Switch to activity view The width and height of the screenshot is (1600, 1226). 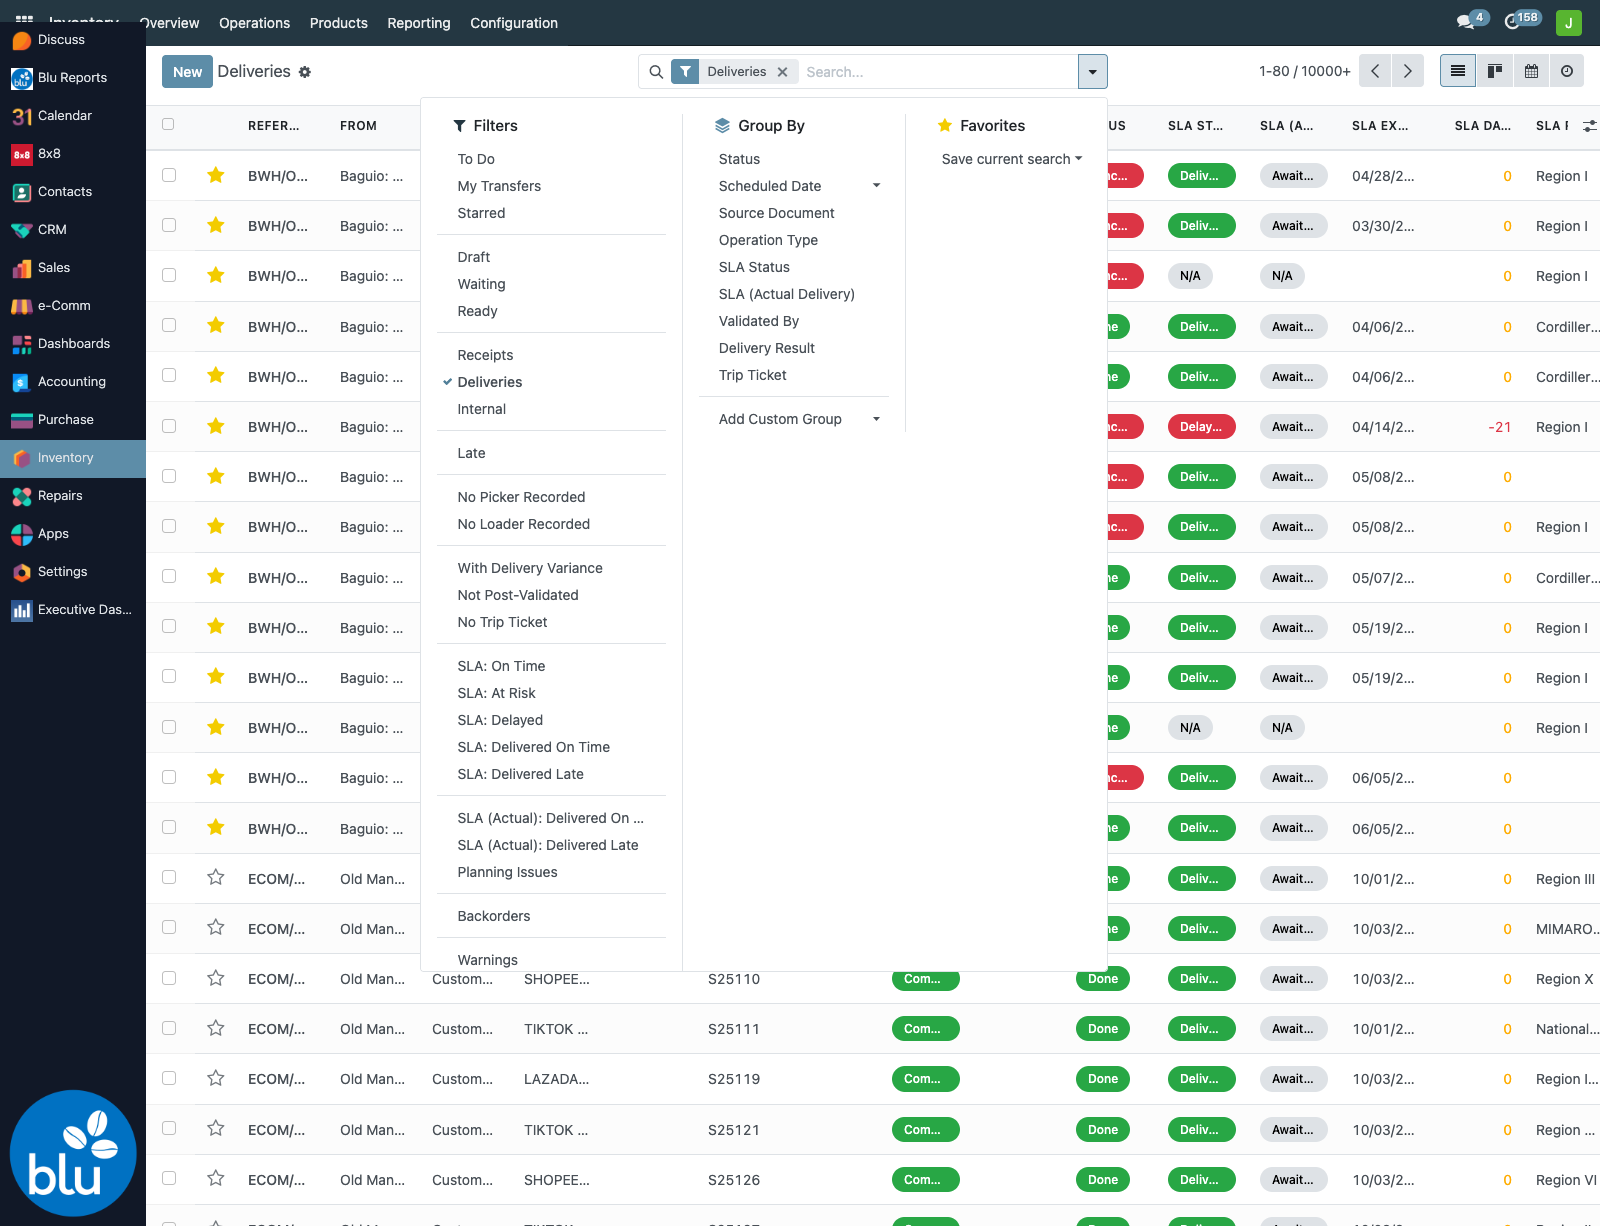(x=1567, y=71)
